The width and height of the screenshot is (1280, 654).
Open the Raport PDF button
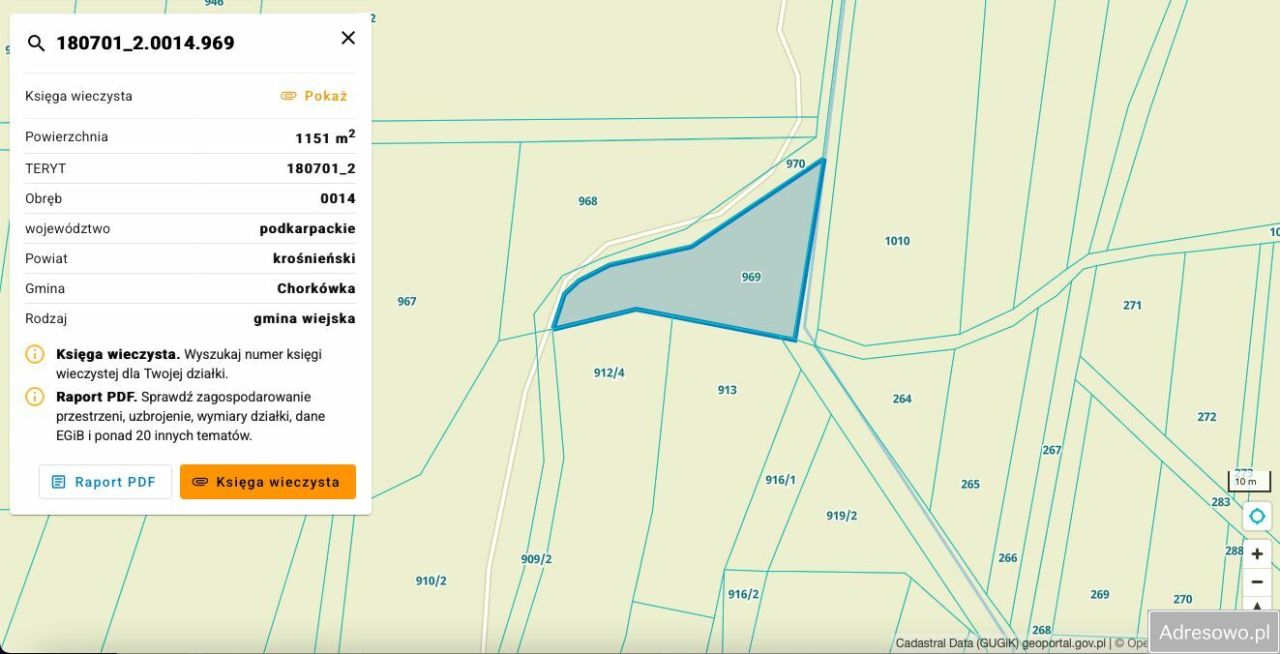click(105, 482)
